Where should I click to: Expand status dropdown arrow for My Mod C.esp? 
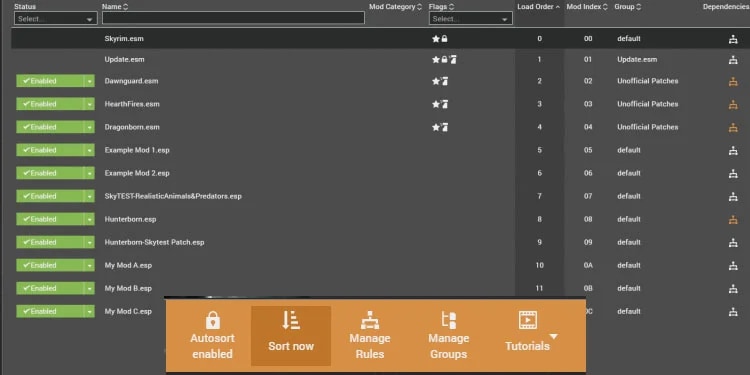point(89,311)
